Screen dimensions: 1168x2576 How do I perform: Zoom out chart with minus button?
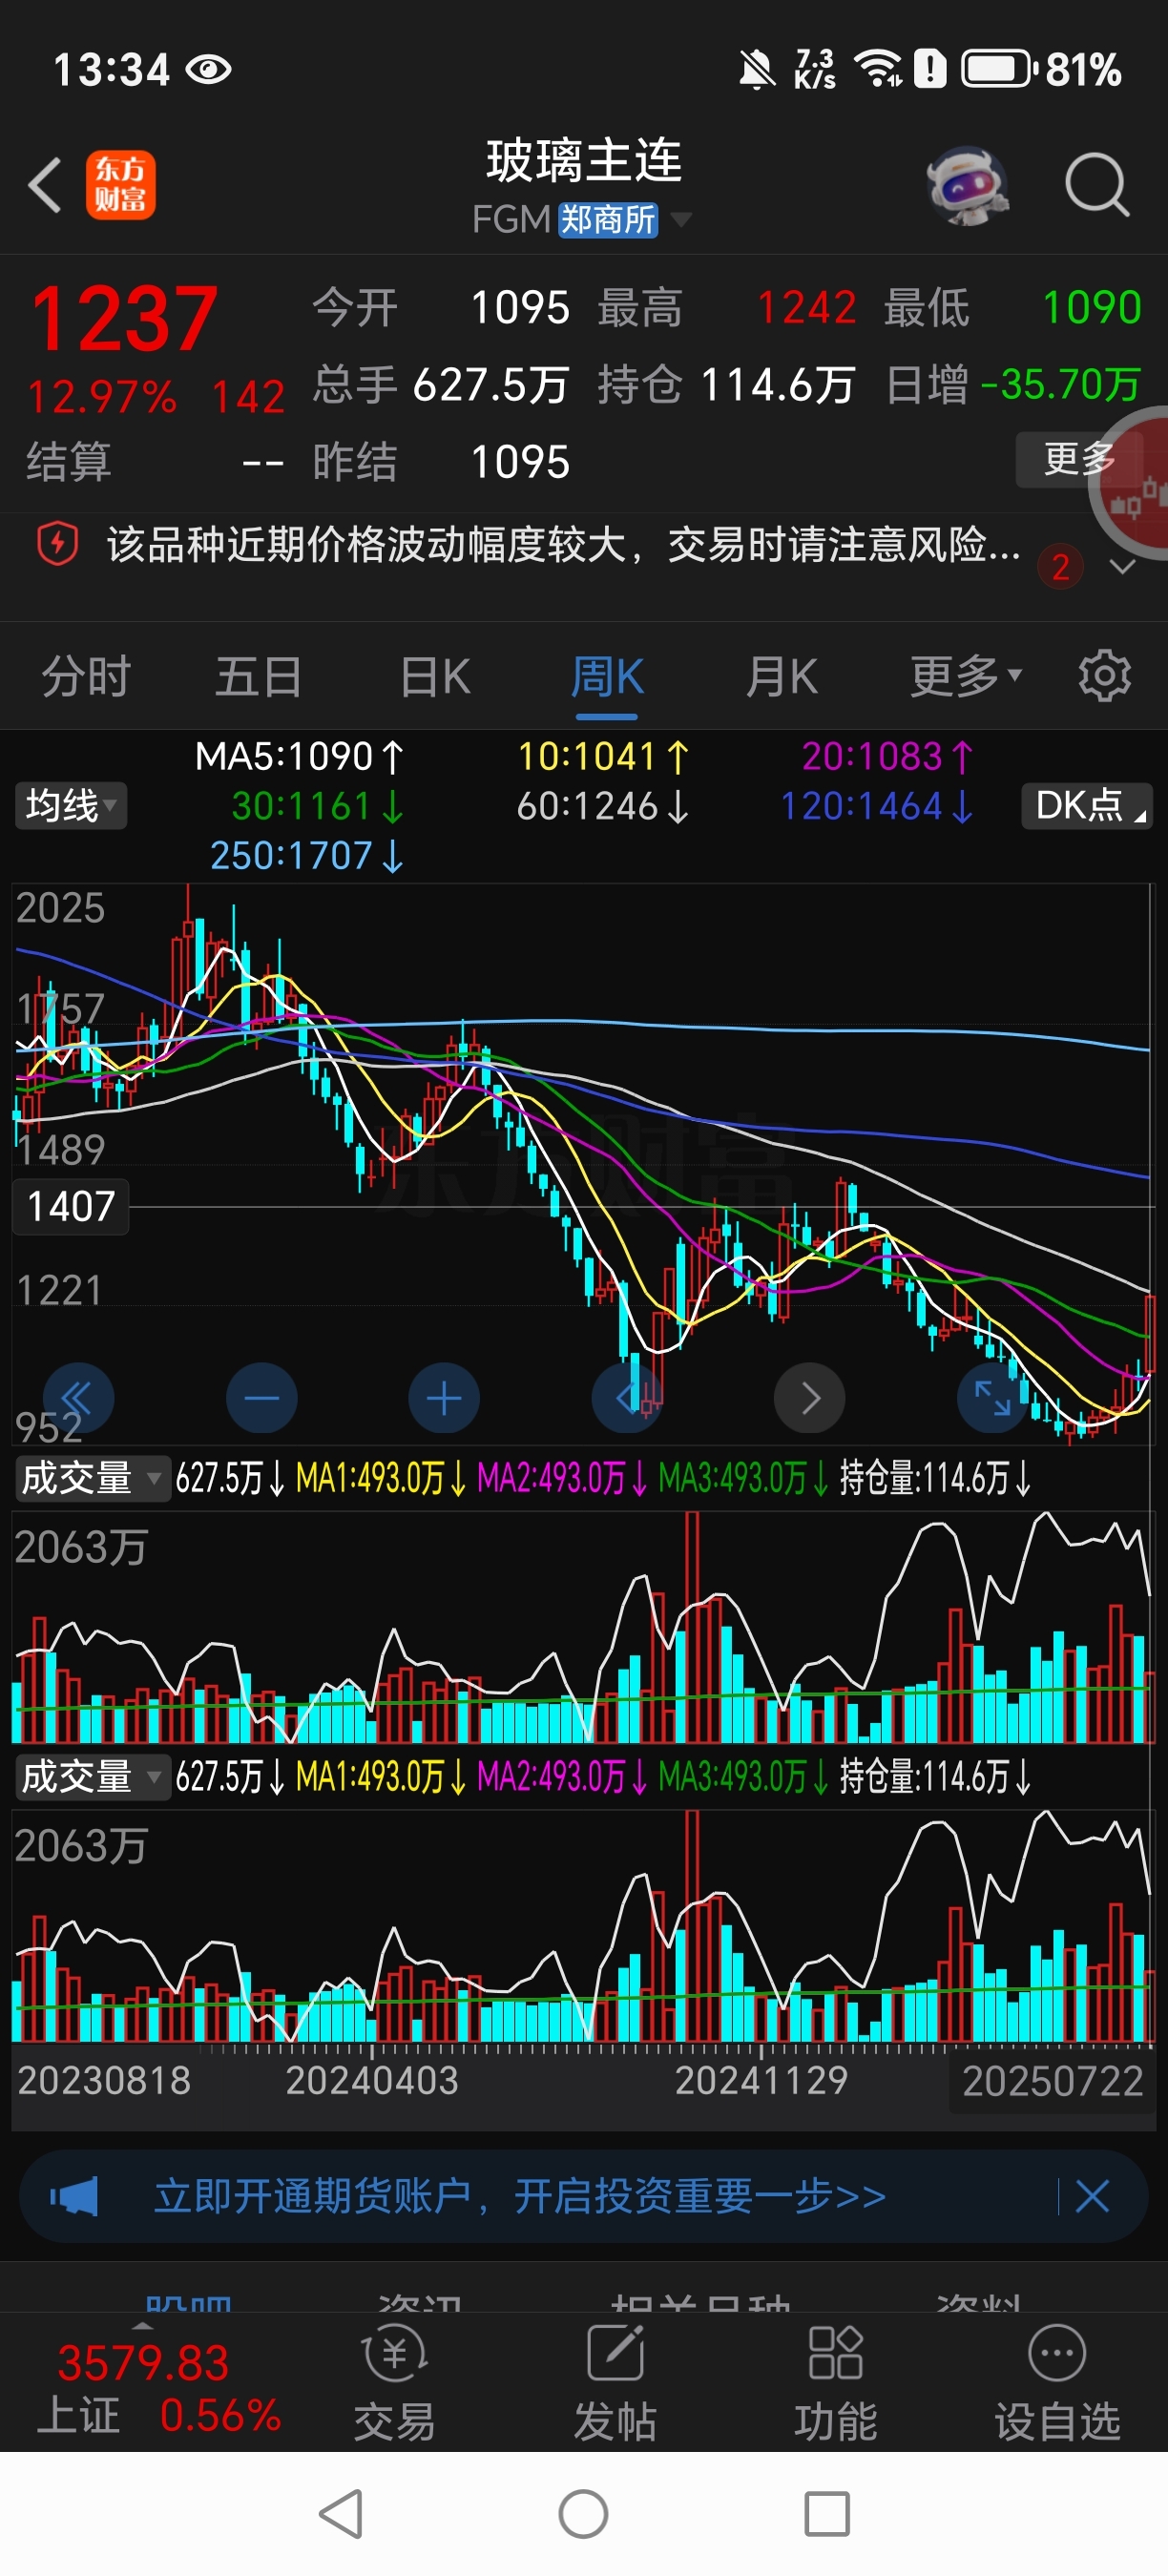262,1397
